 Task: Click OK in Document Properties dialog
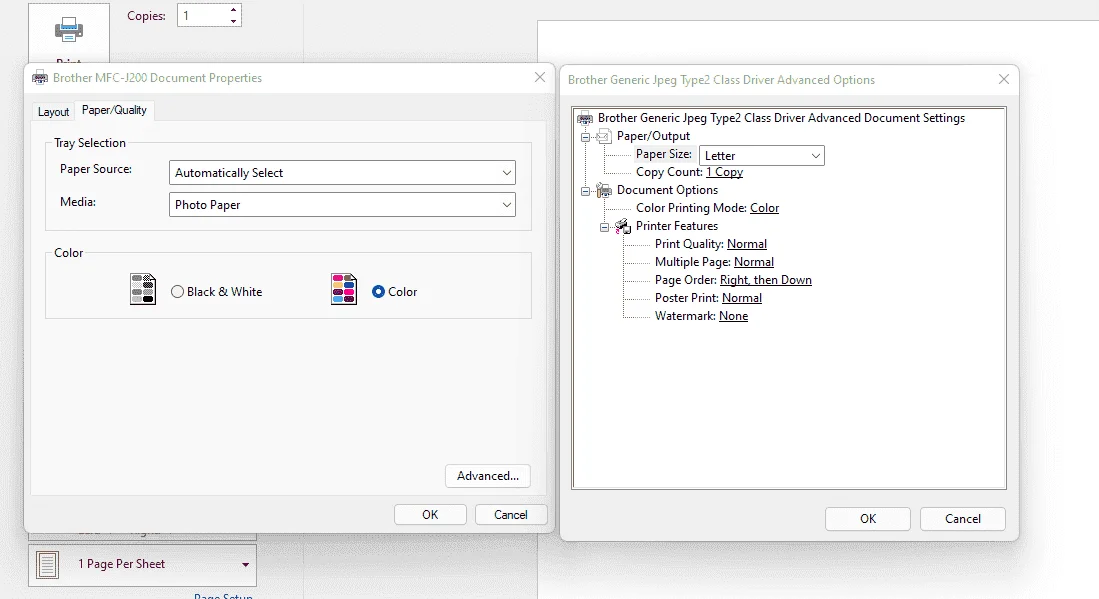[x=430, y=514]
